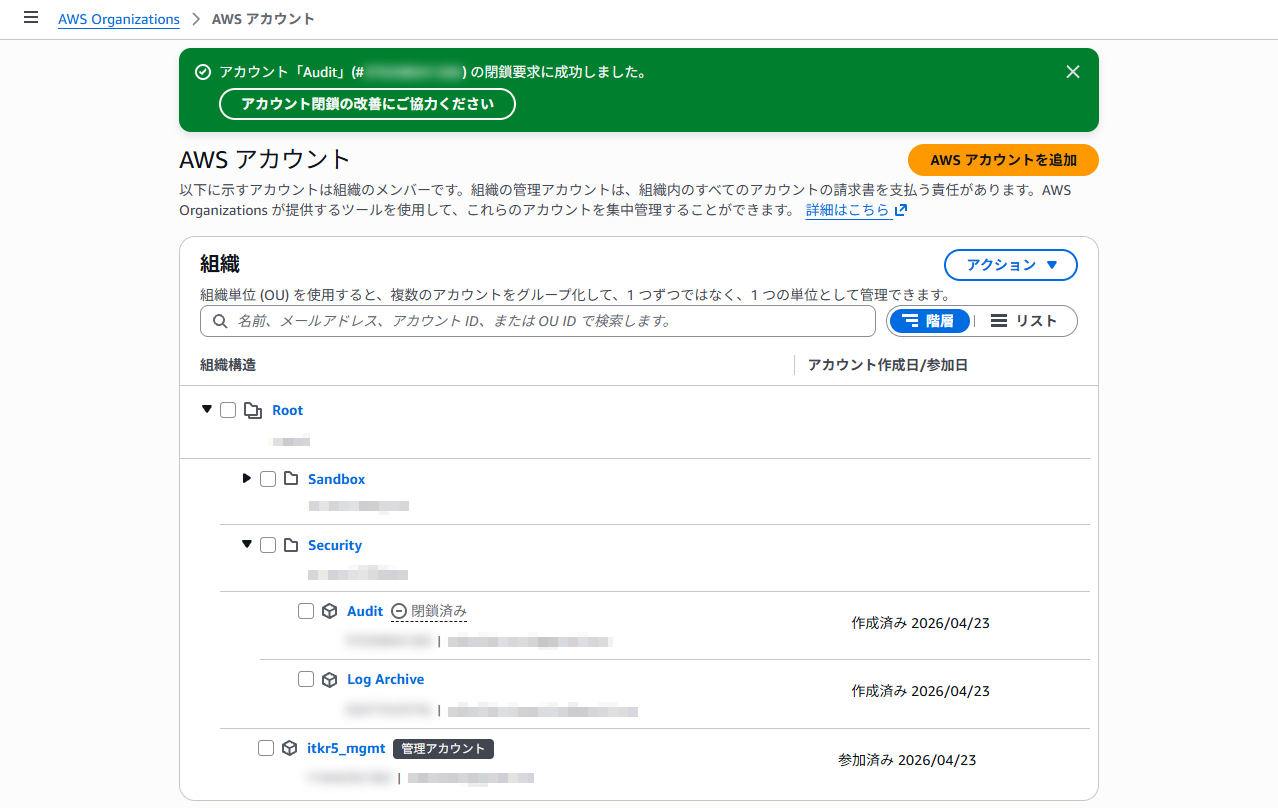Open the Sandbox OU link
Viewport: 1278px width, 808px height.
(336, 479)
